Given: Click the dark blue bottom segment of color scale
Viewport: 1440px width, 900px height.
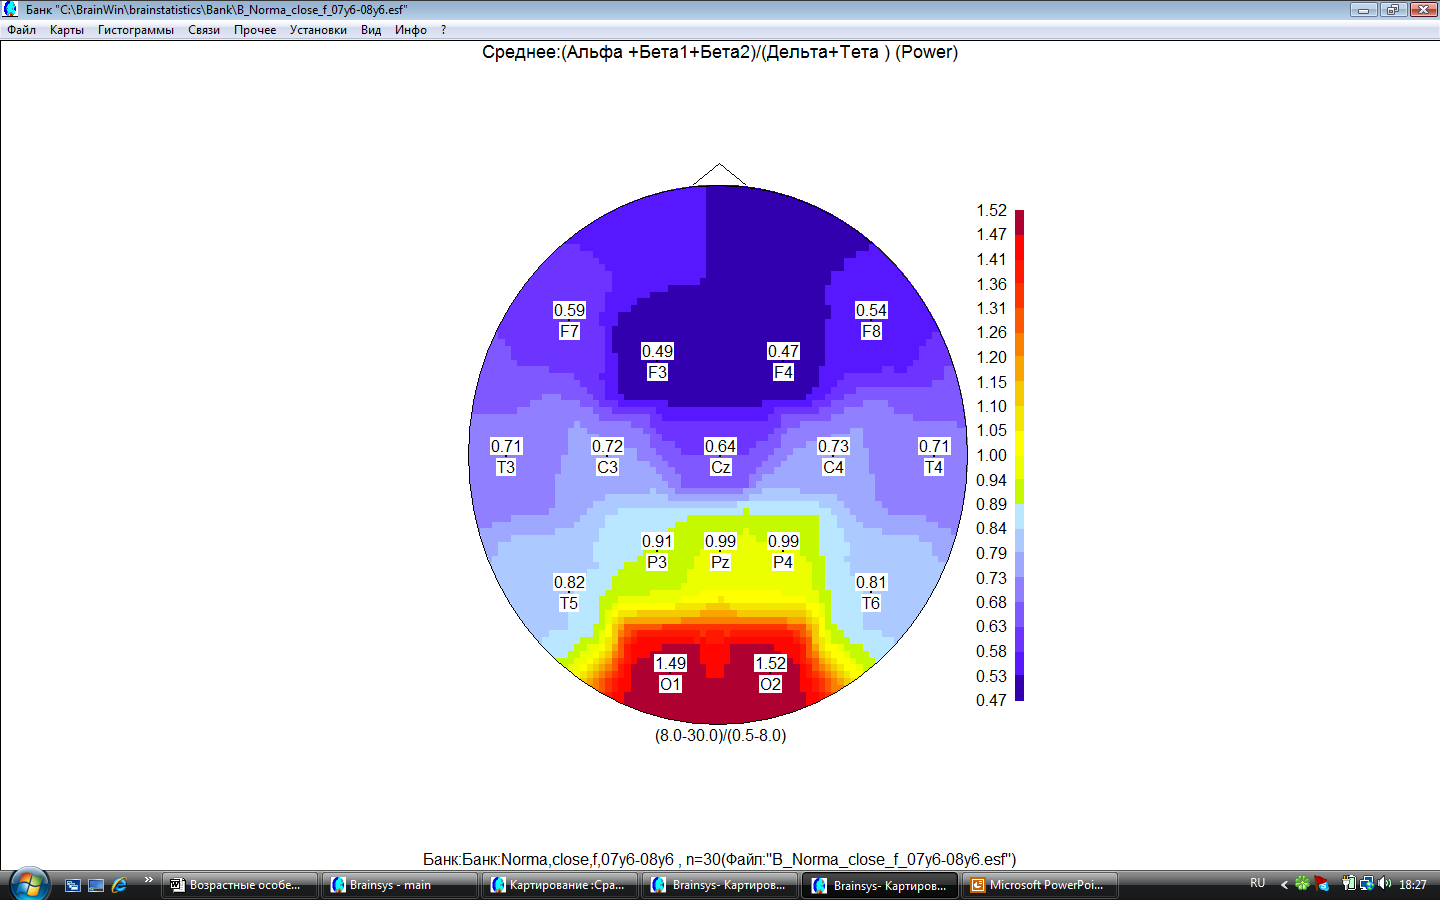Looking at the screenshot, I should coord(1020,688).
